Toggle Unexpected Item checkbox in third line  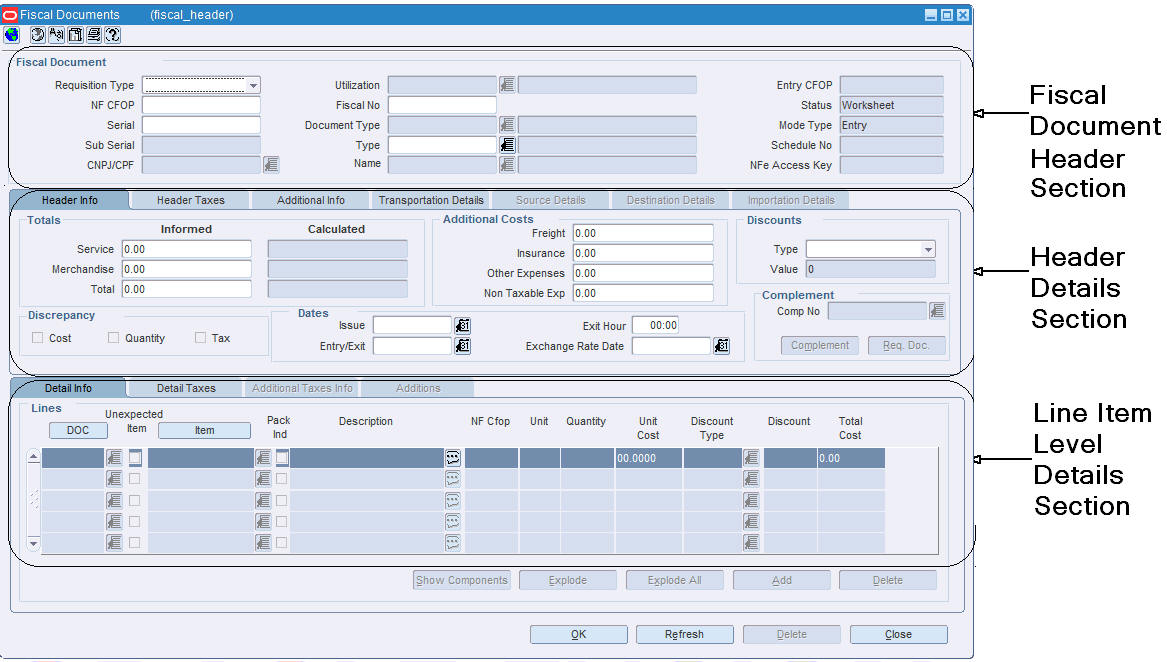point(134,500)
